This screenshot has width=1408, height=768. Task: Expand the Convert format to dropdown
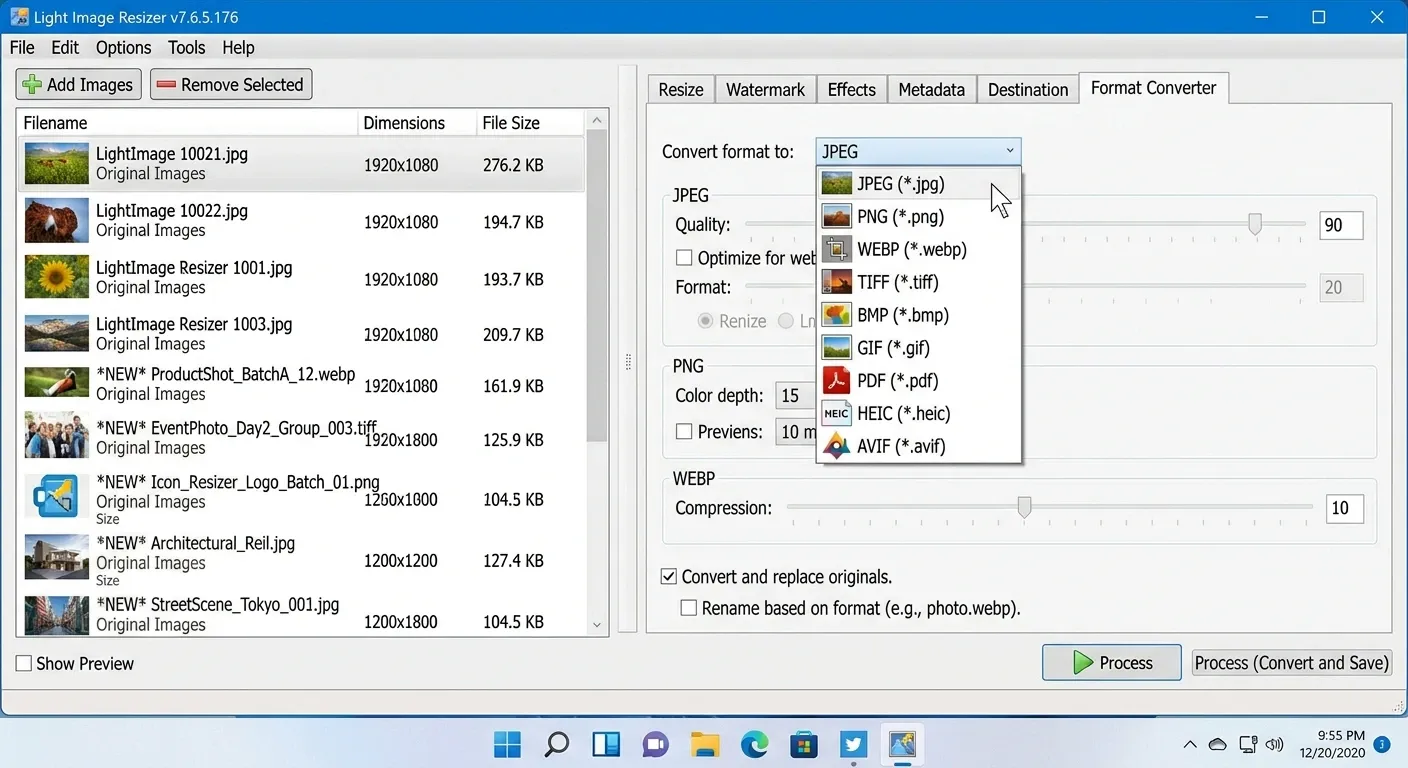click(x=918, y=152)
